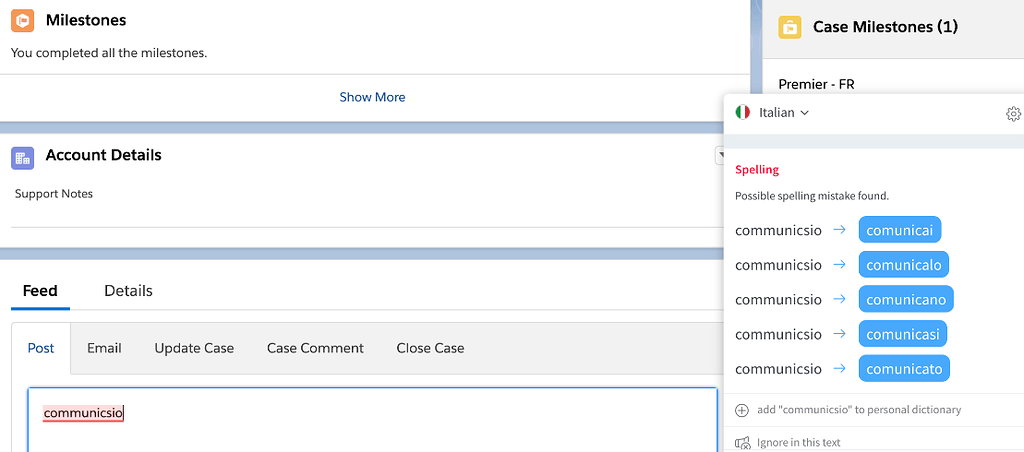Click the orange Milestones flag icon
This screenshot has height=452, width=1024.
point(22,21)
